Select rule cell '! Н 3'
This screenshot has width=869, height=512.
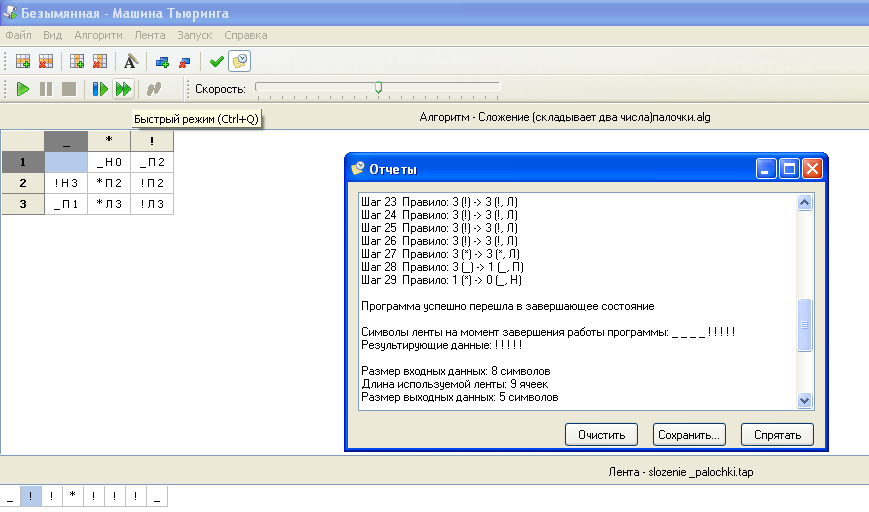pyautogui.click(x=66, y=183)
